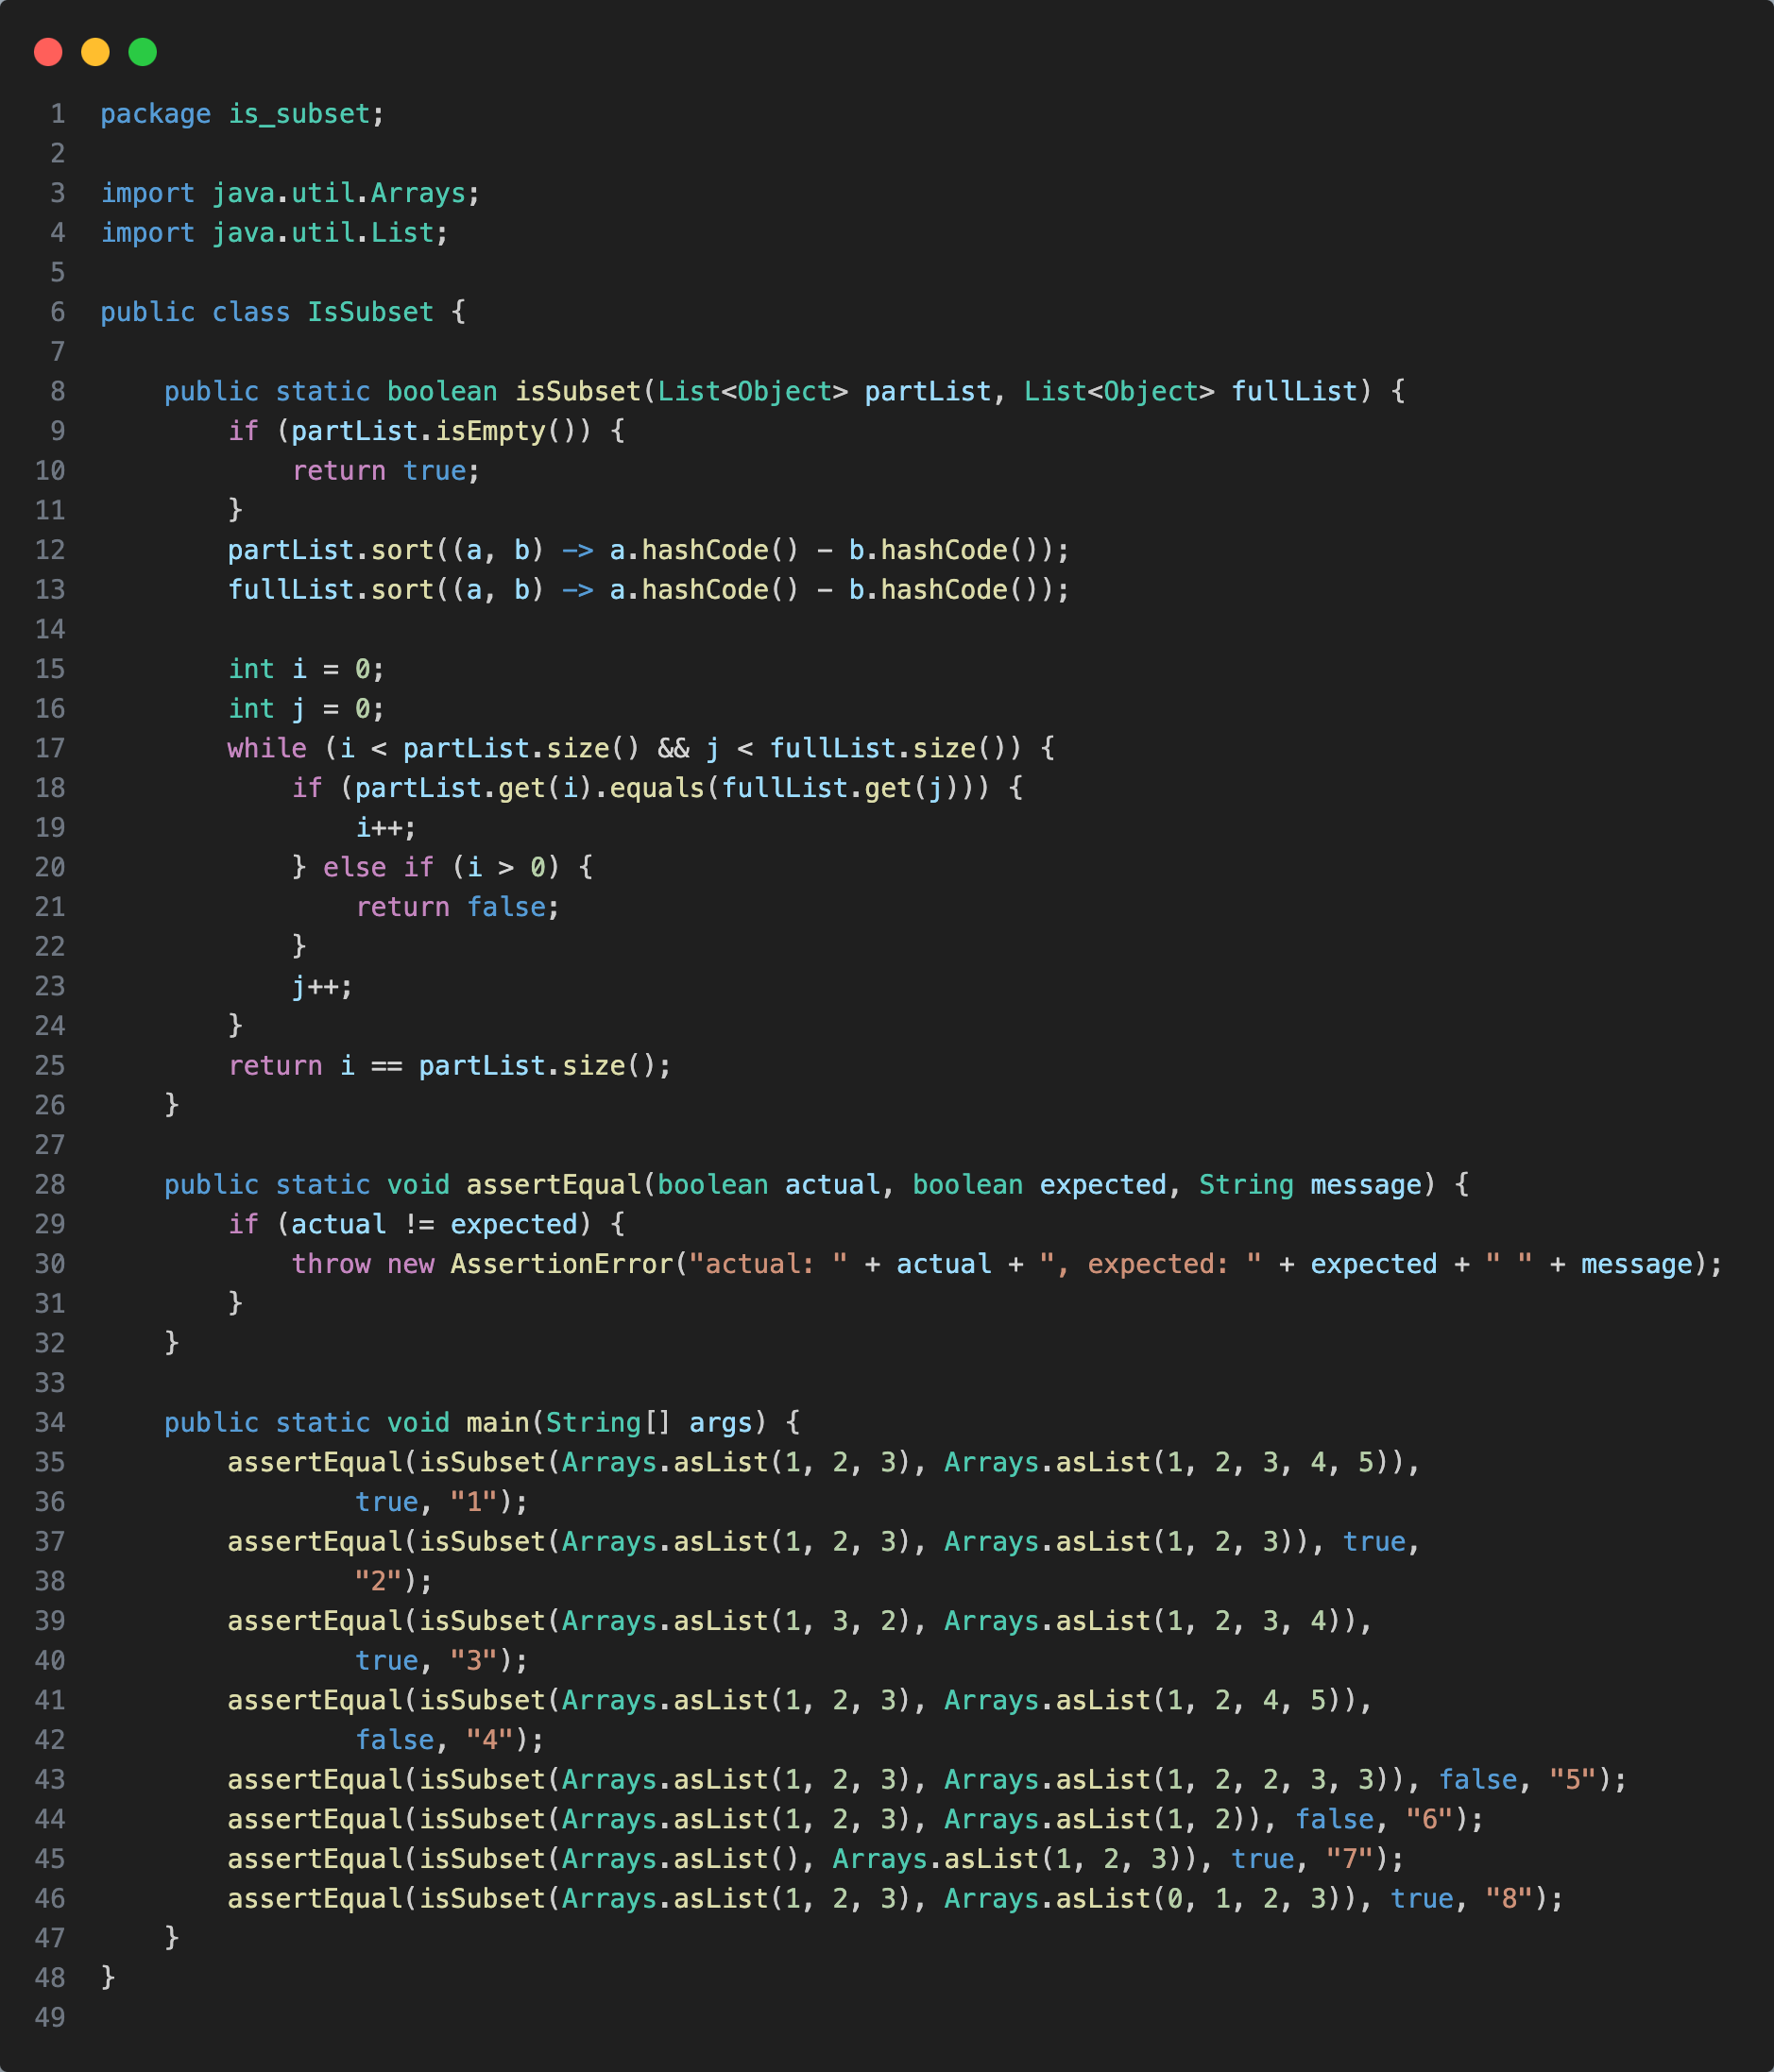Click 'partList.sort' on line 12
This screenshot has height=2072, width=1774.
330,550
